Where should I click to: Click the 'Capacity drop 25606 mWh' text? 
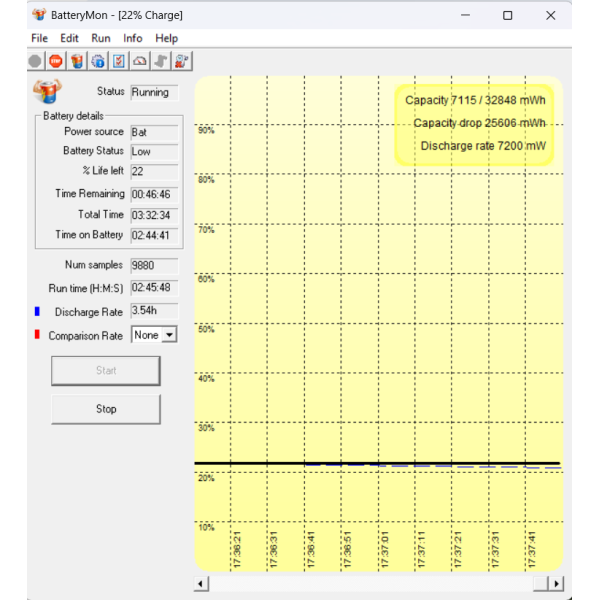479,123
